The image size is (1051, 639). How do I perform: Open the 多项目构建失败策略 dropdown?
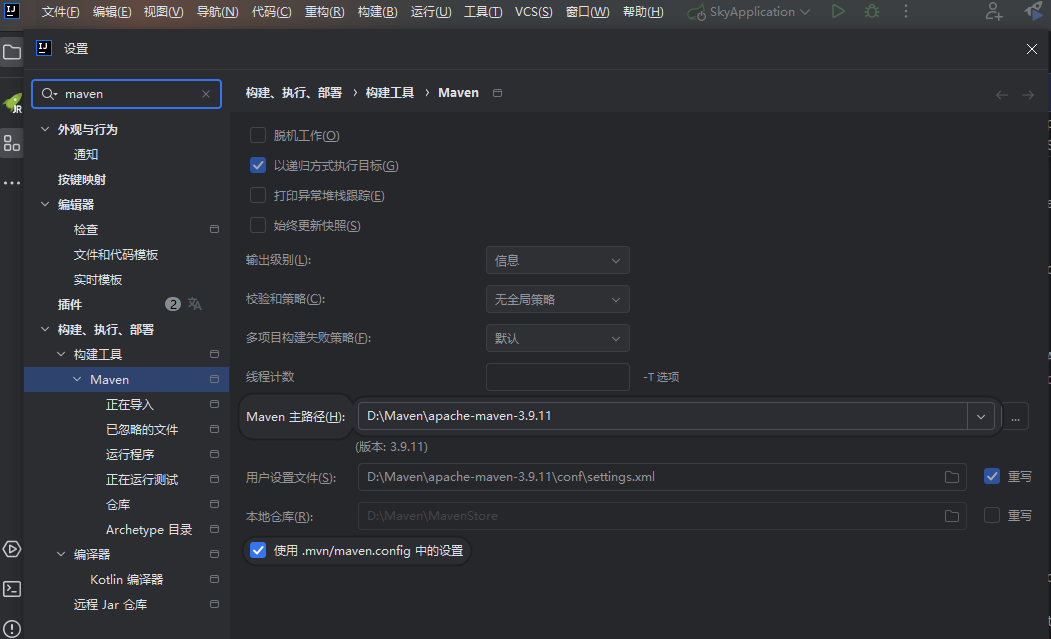(x=558, y=338)
